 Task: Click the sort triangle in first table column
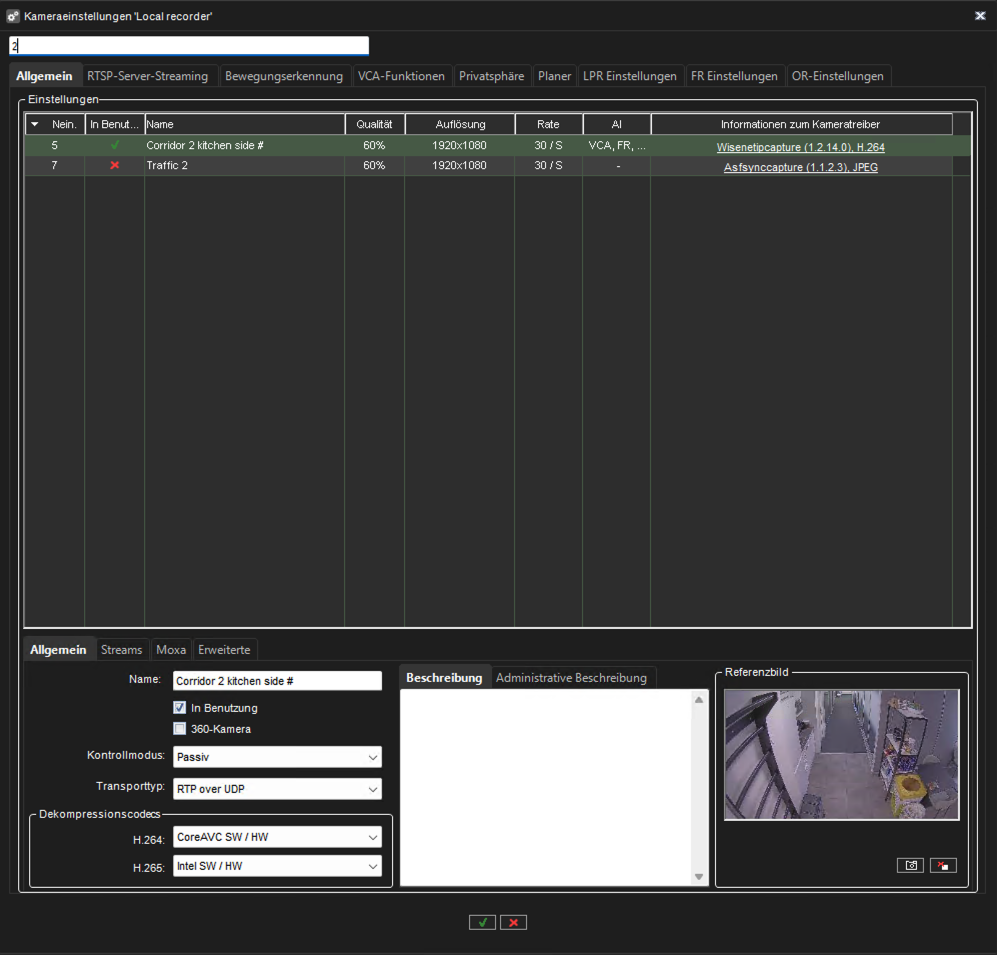(x=34, y=124)
